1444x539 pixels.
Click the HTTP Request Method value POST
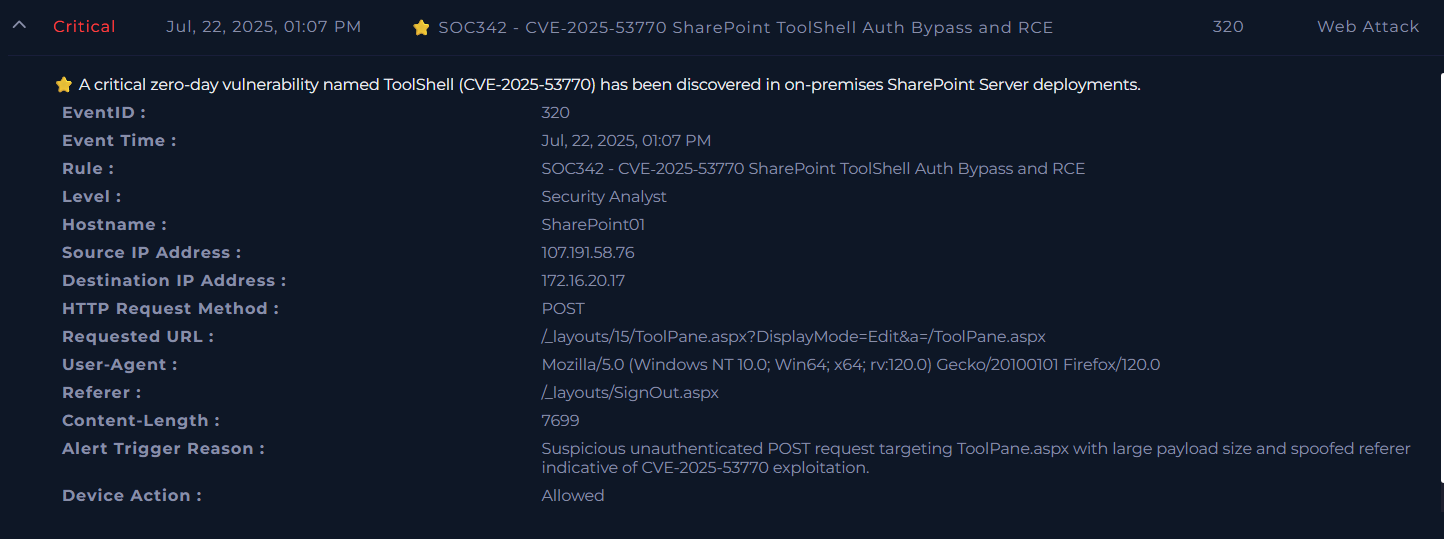click(563, 309)
